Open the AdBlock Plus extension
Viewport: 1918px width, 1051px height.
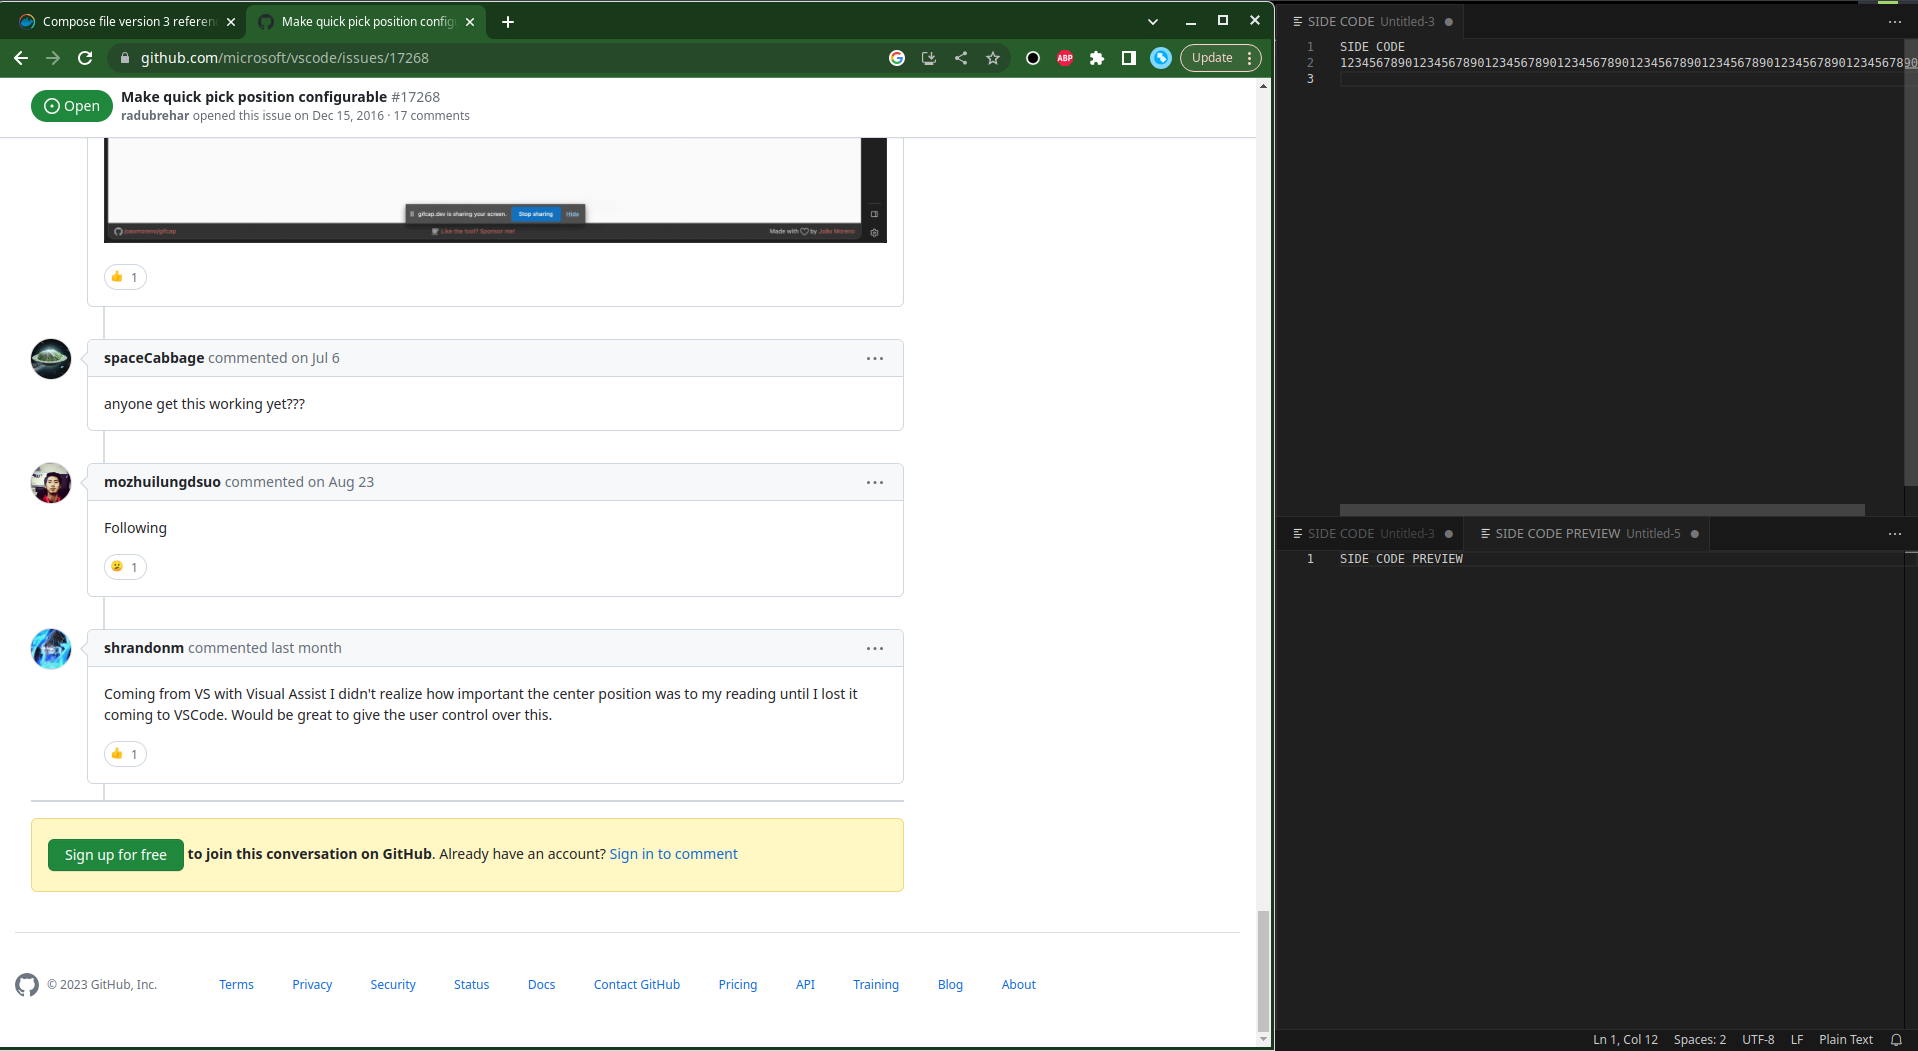[x=1064, y=58]
